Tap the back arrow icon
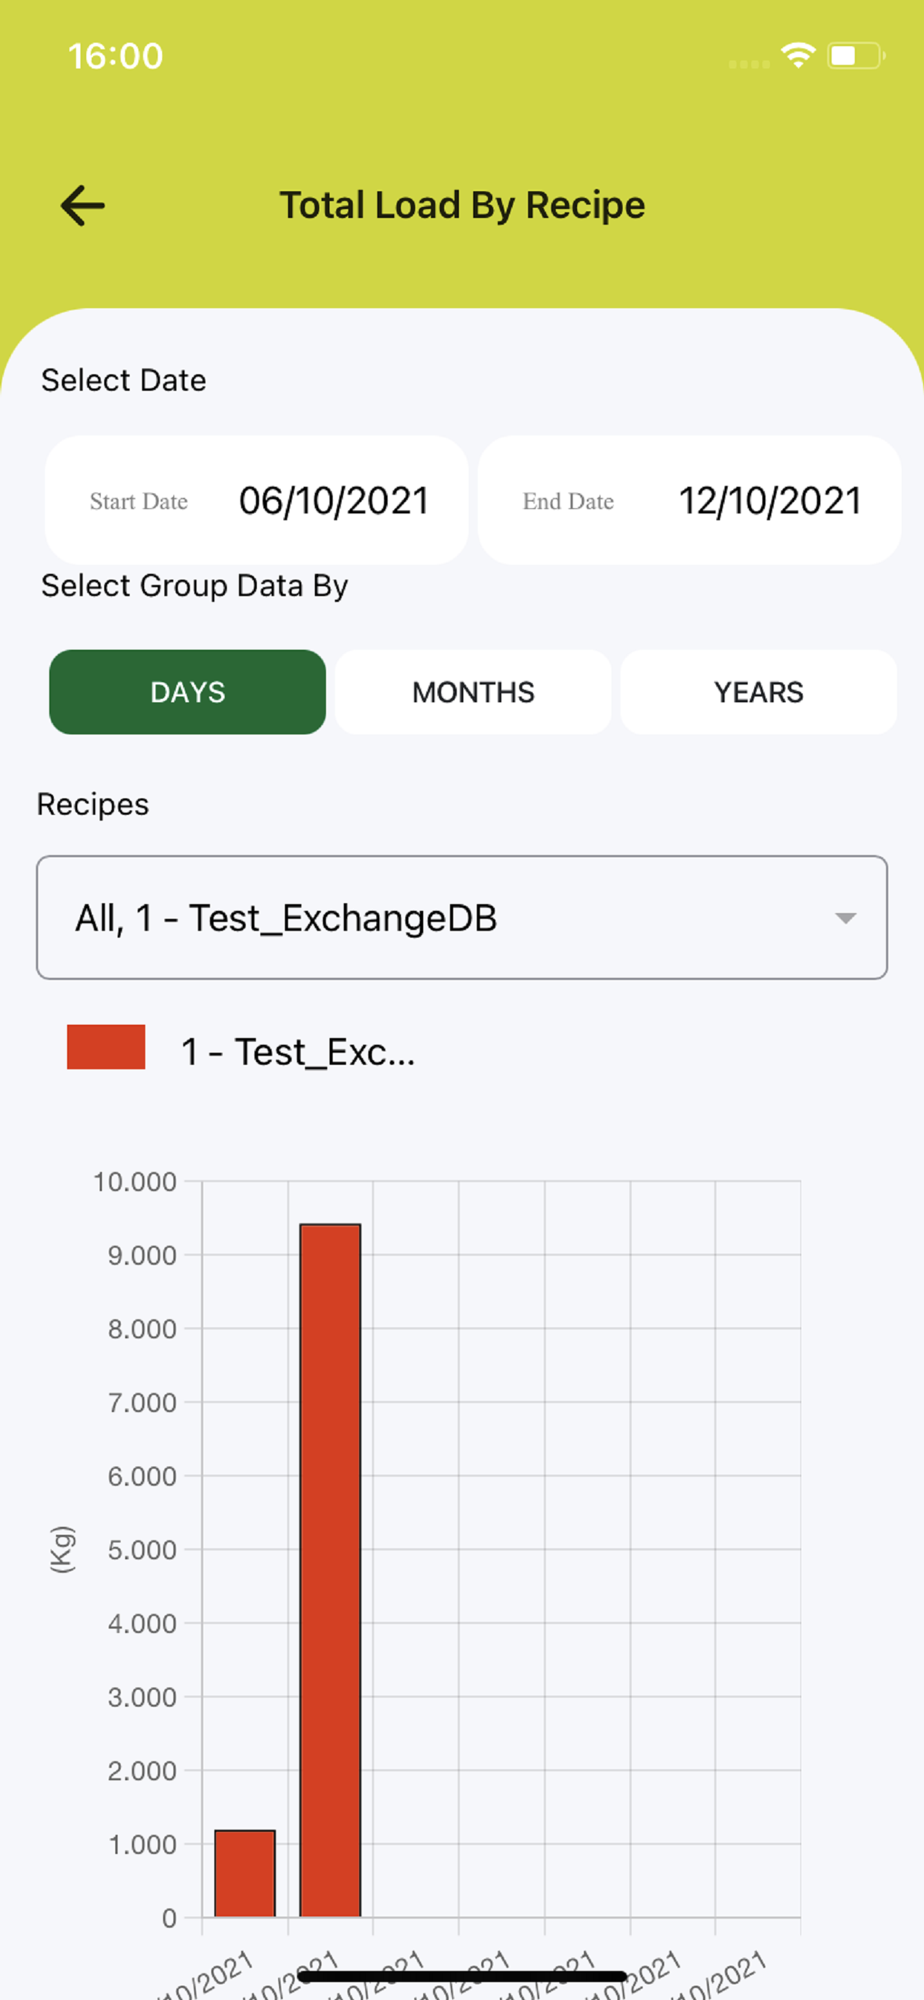 pyautogui.click(x=83, y=206)
